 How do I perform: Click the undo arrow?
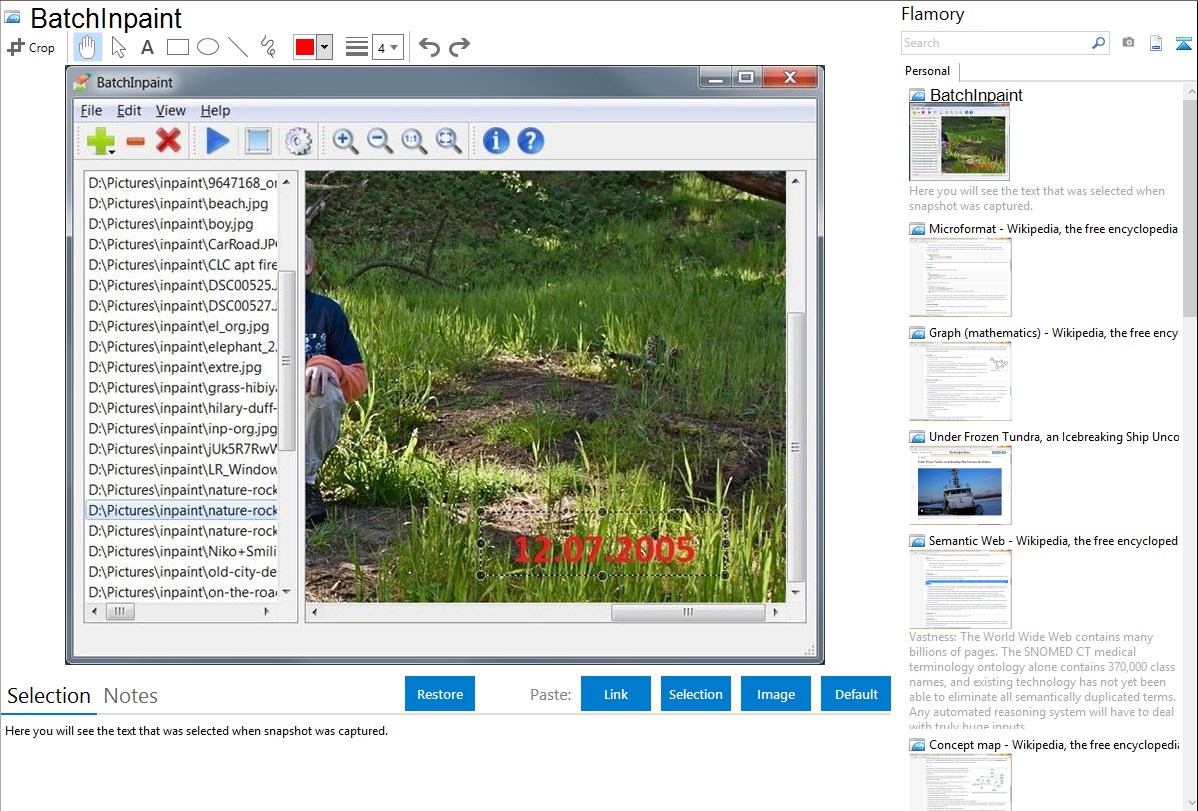tap(429, 47)
